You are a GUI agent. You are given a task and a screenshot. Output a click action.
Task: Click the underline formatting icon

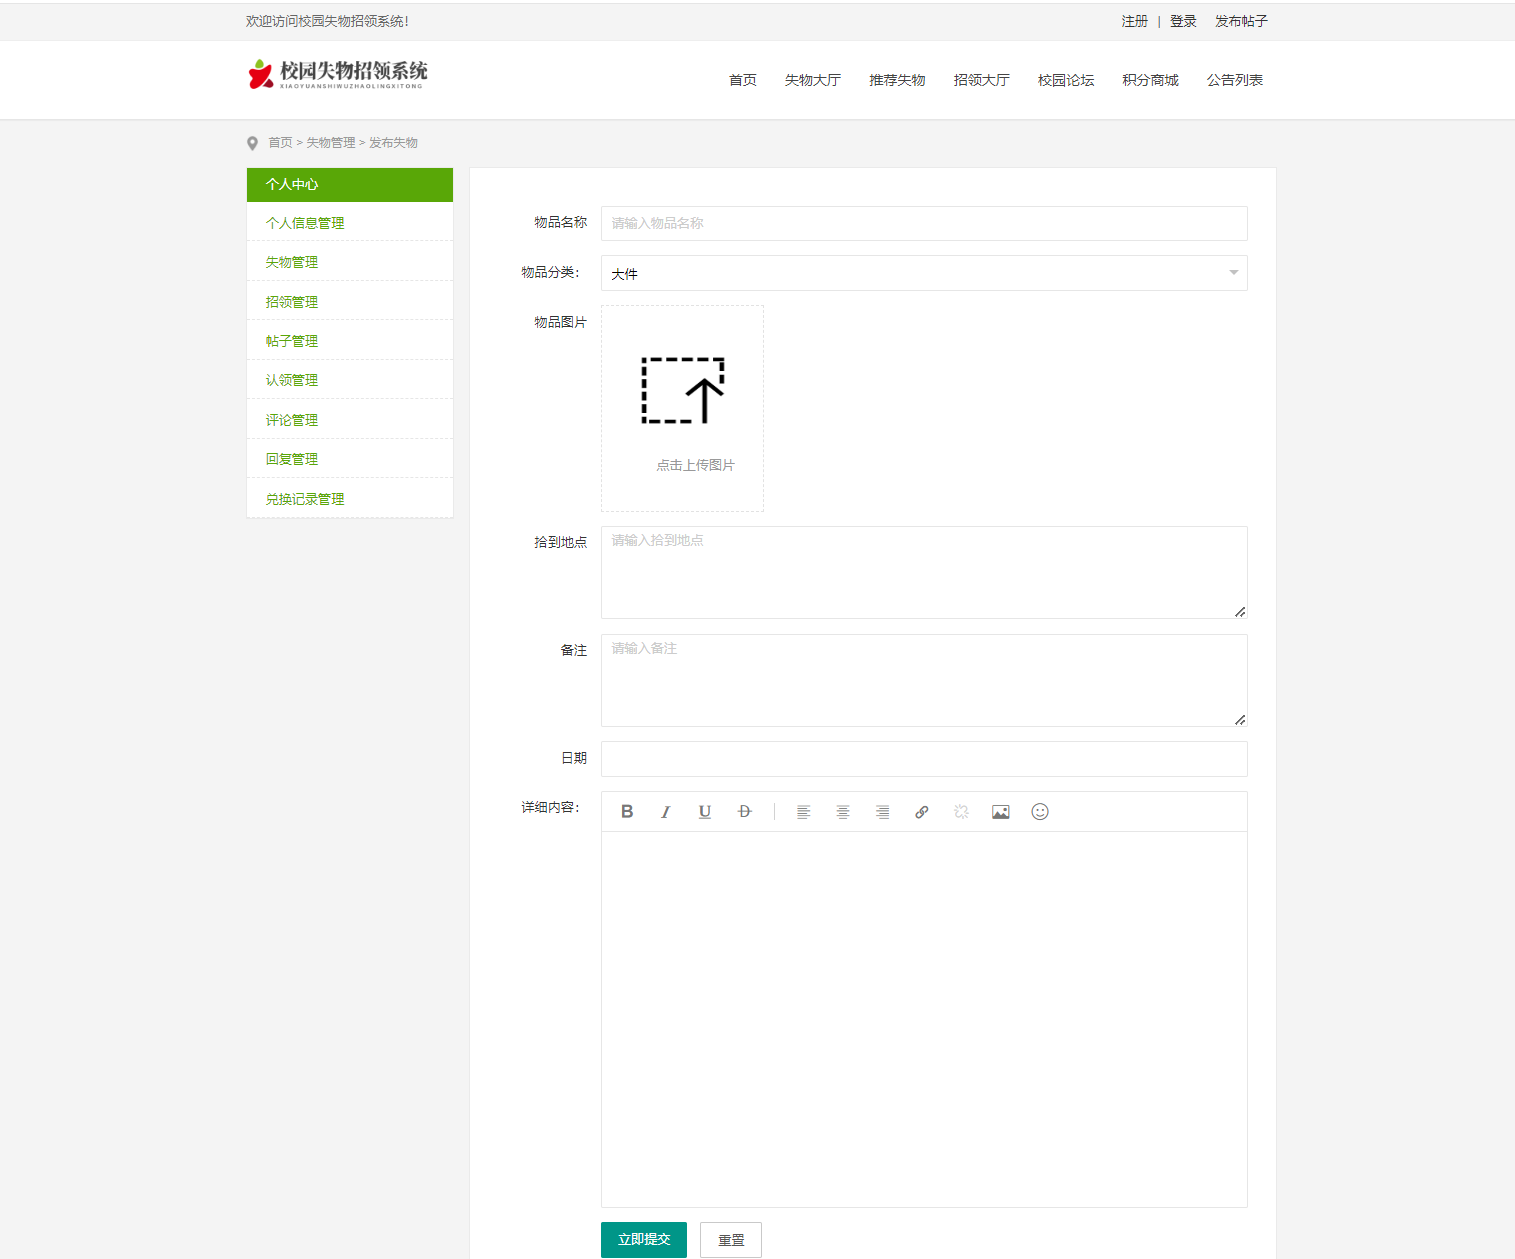pos(705,812)
